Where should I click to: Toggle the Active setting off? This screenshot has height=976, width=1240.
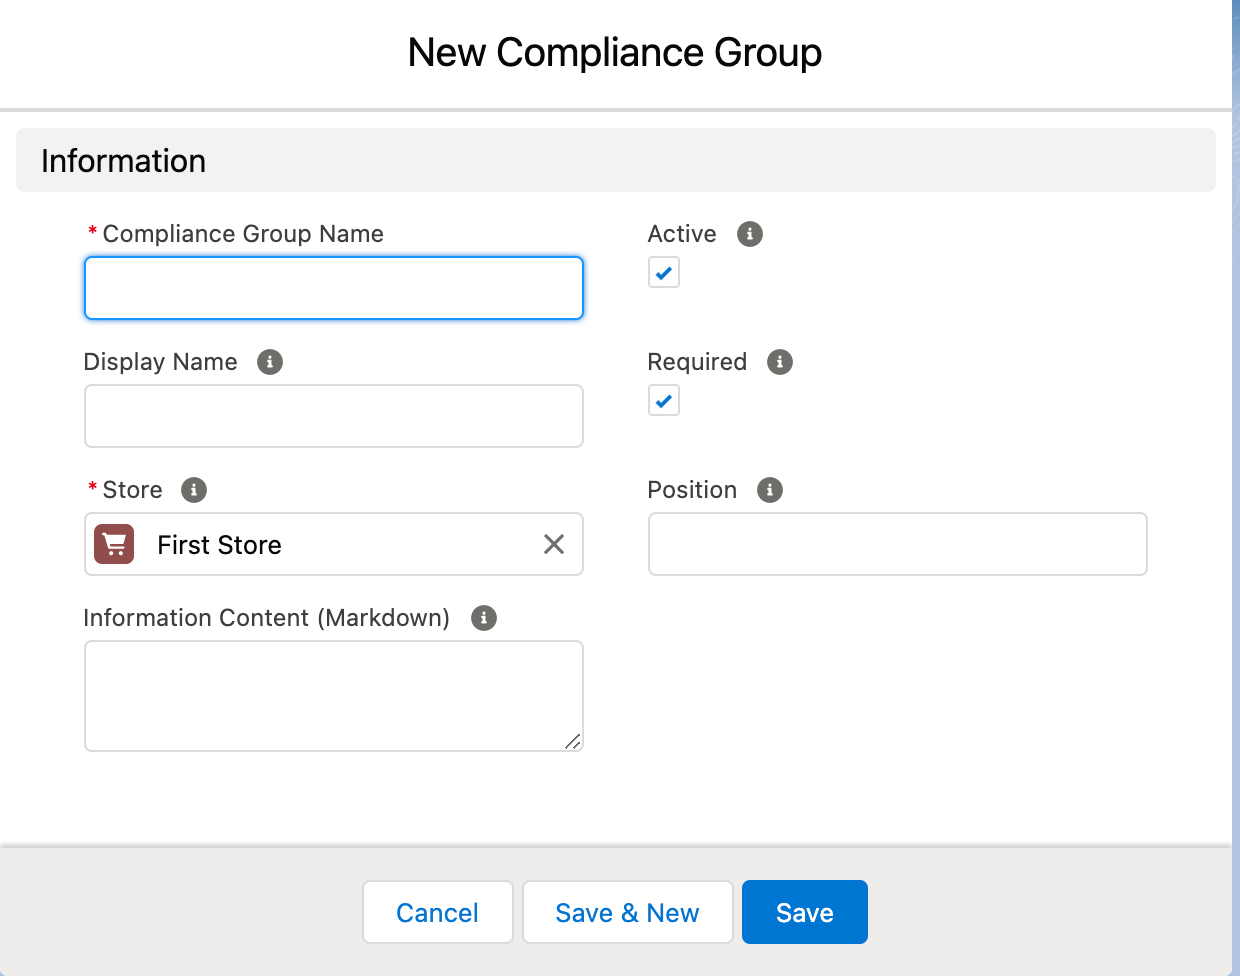click(663, 272)
